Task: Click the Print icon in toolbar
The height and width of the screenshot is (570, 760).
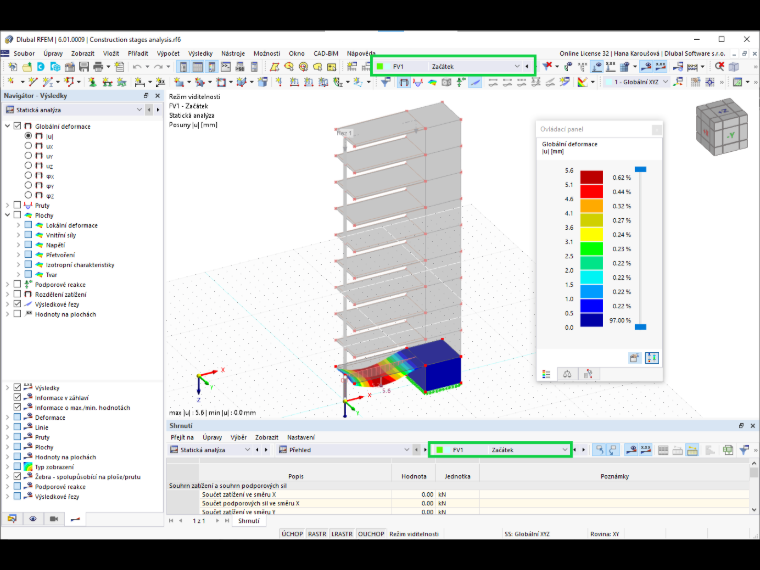Action: pos(98,66)
